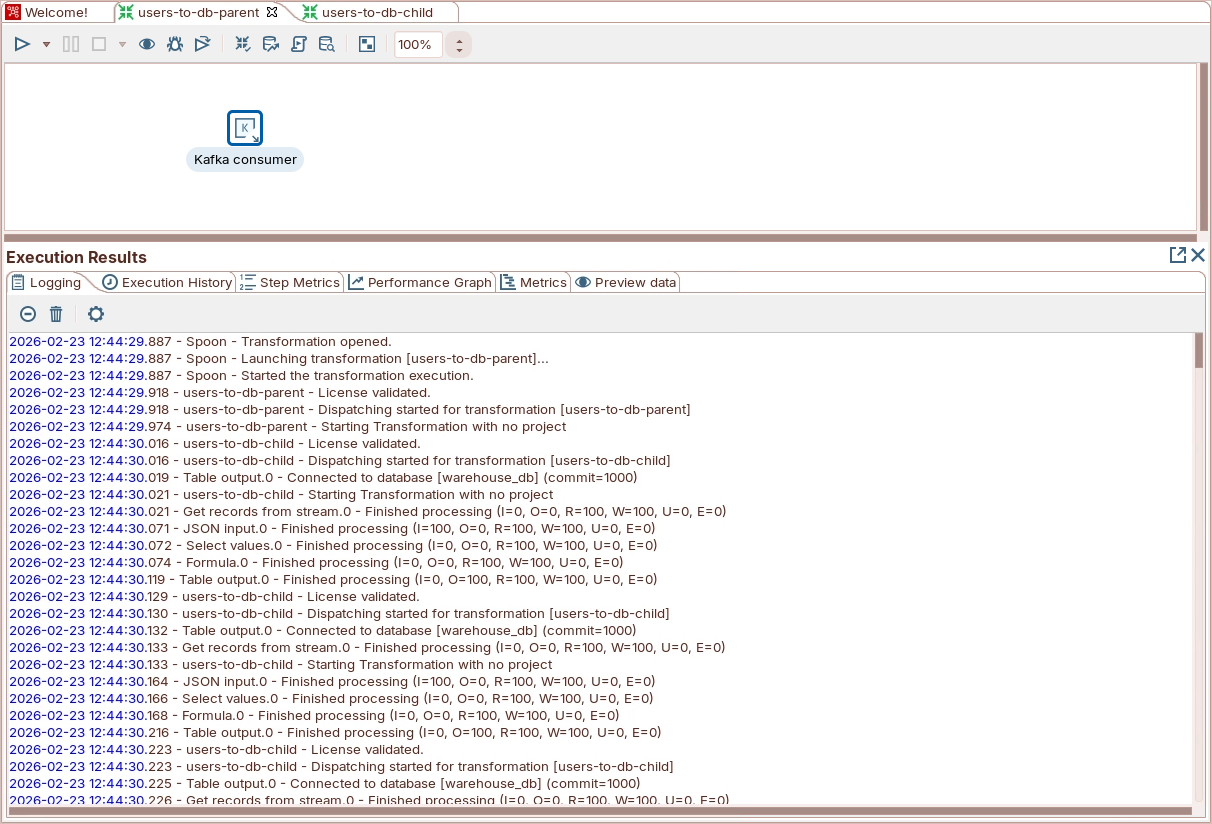The height and width of the screenshot is (824, 1212).
Task: Open the Welcome! tab
Action: tap(55, 13)
